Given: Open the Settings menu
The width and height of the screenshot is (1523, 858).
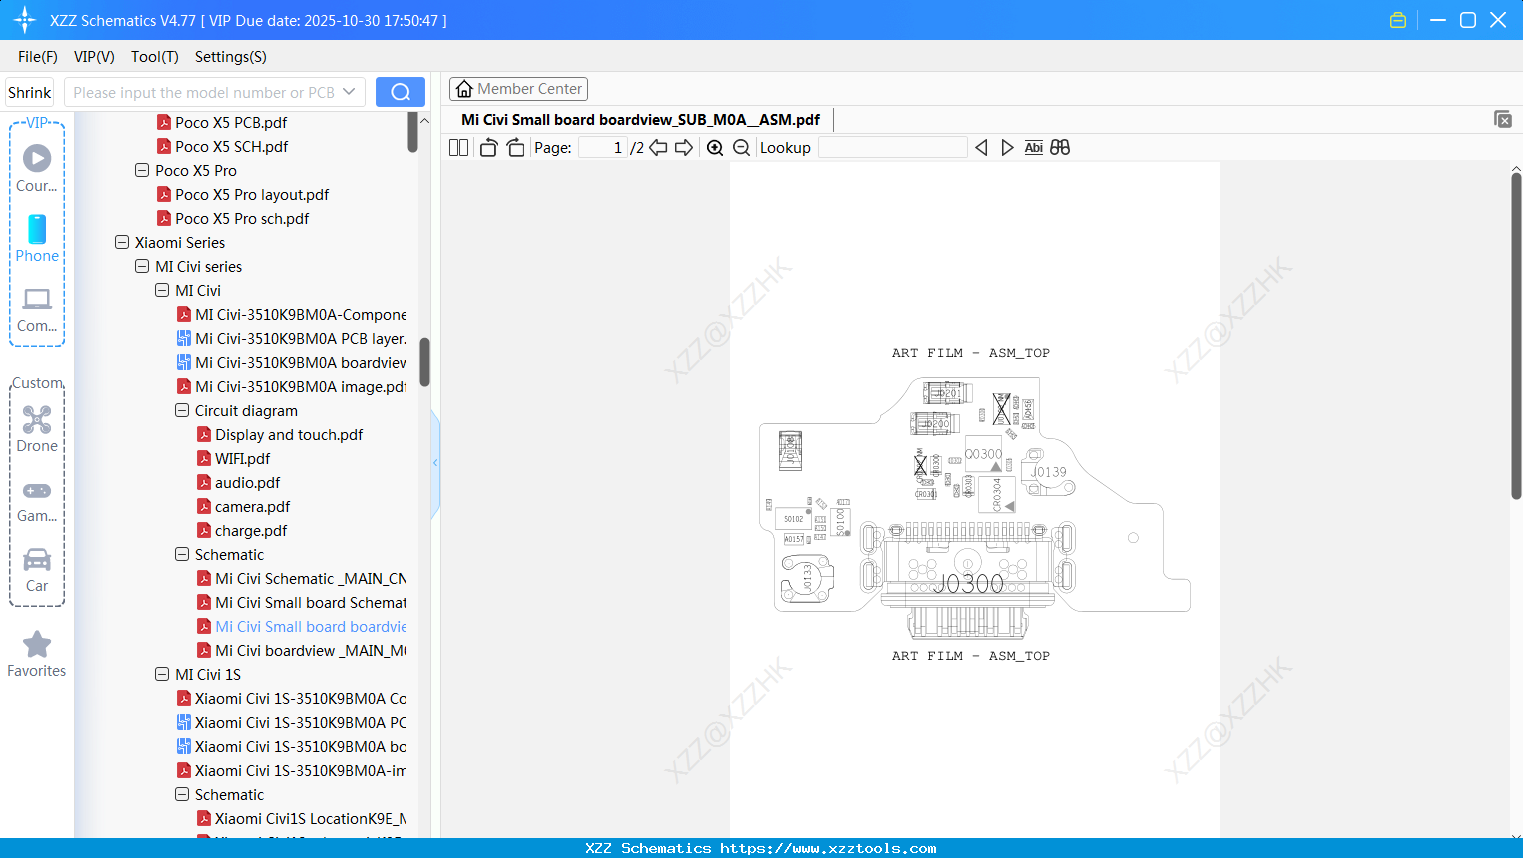Looking at the screenshot, I should coord(230,57).
